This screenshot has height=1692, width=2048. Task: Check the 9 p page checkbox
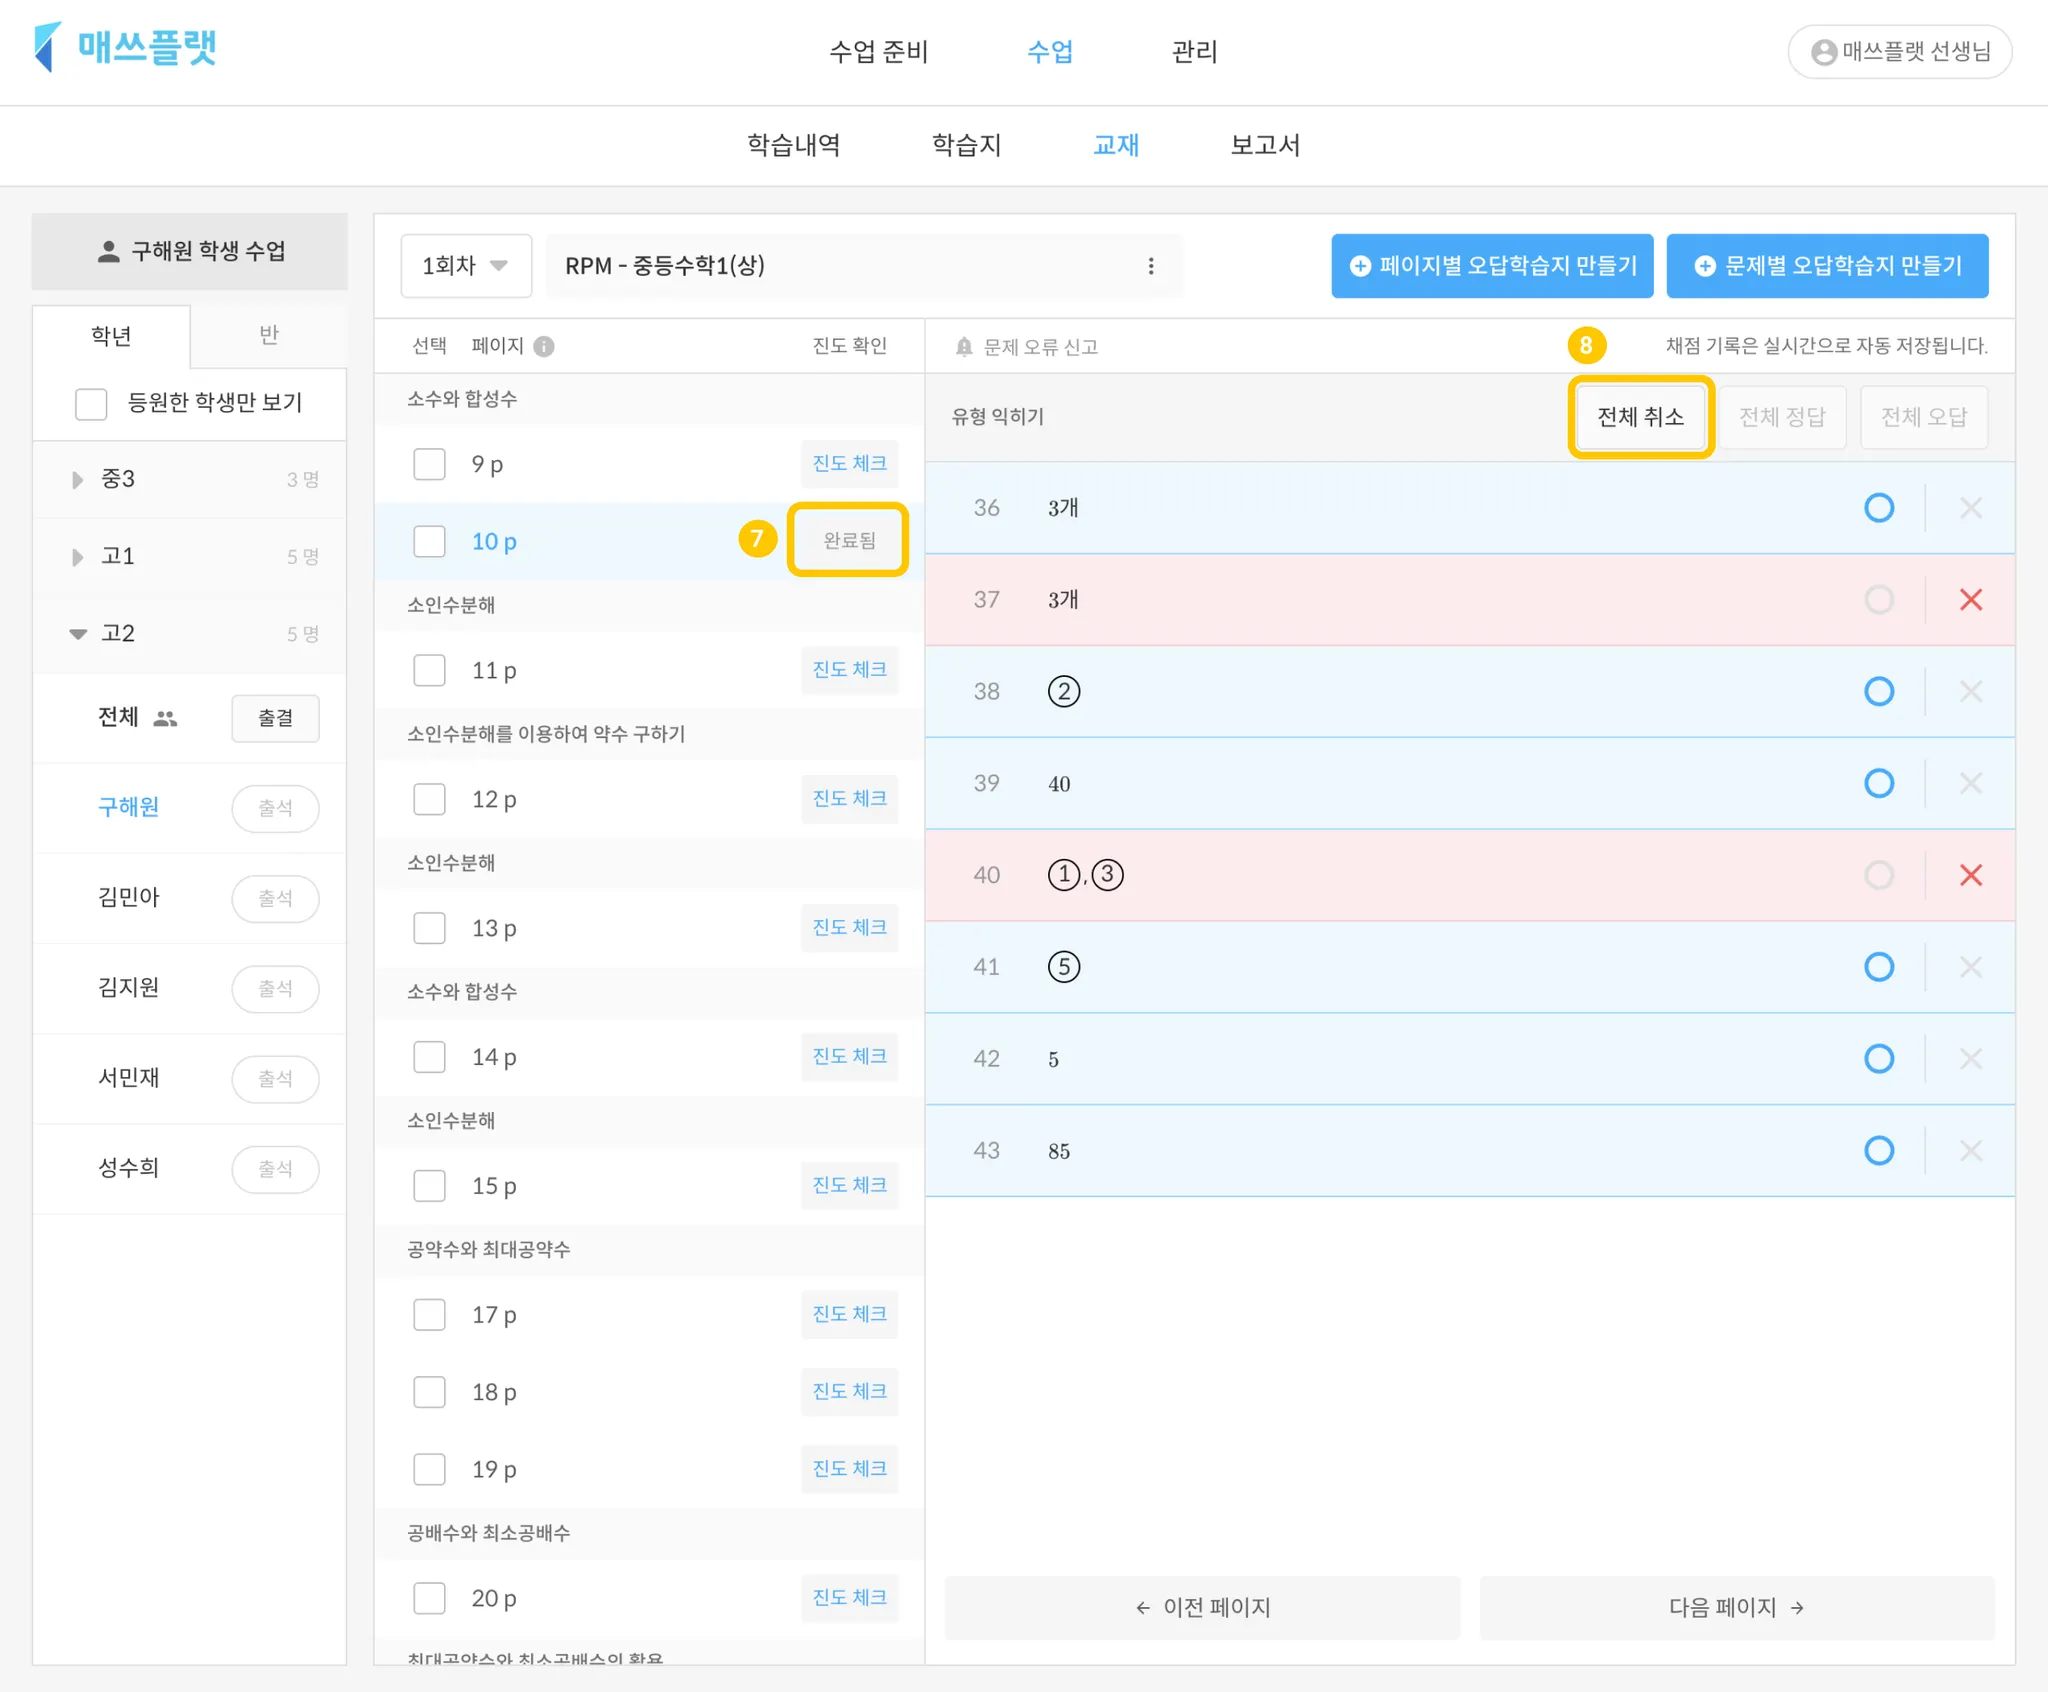[x=430, y=464]
